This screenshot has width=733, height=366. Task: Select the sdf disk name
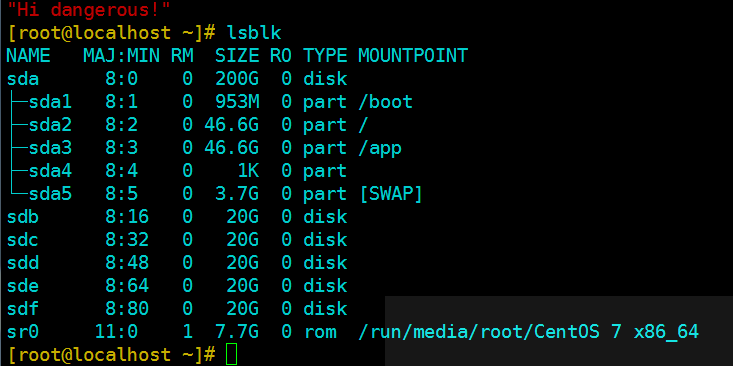tap(22, 309)
